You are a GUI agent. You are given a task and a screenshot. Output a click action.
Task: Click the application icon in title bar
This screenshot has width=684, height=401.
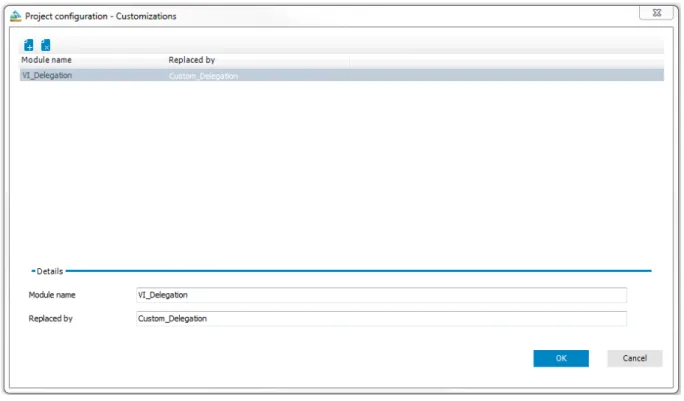16,16
